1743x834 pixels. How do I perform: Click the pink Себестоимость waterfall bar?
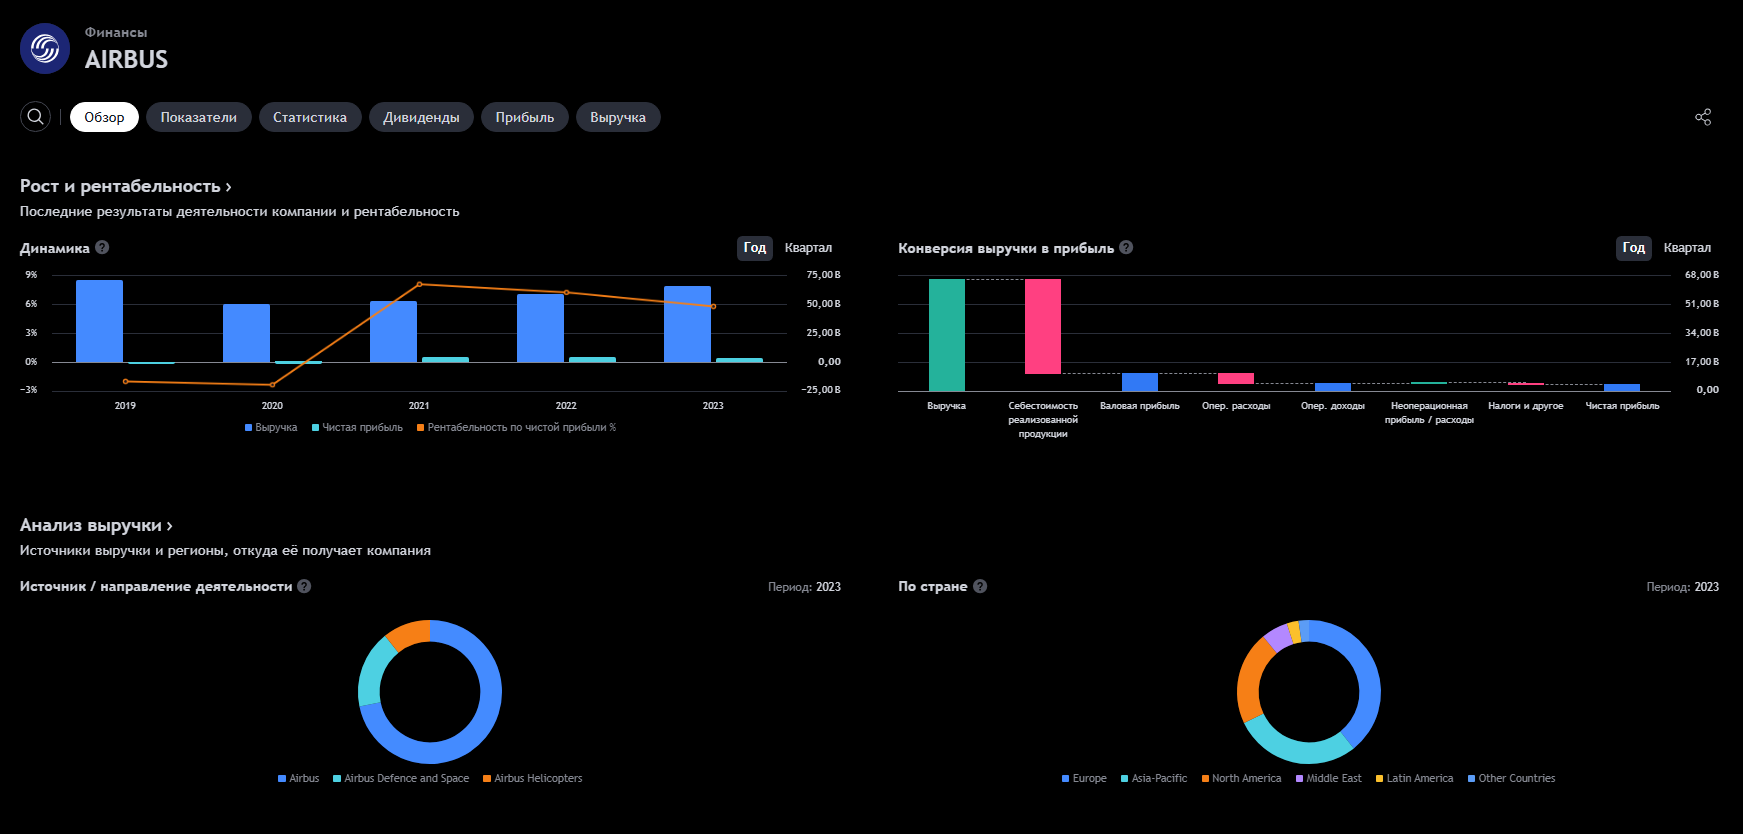click(x=1043, y=326)
